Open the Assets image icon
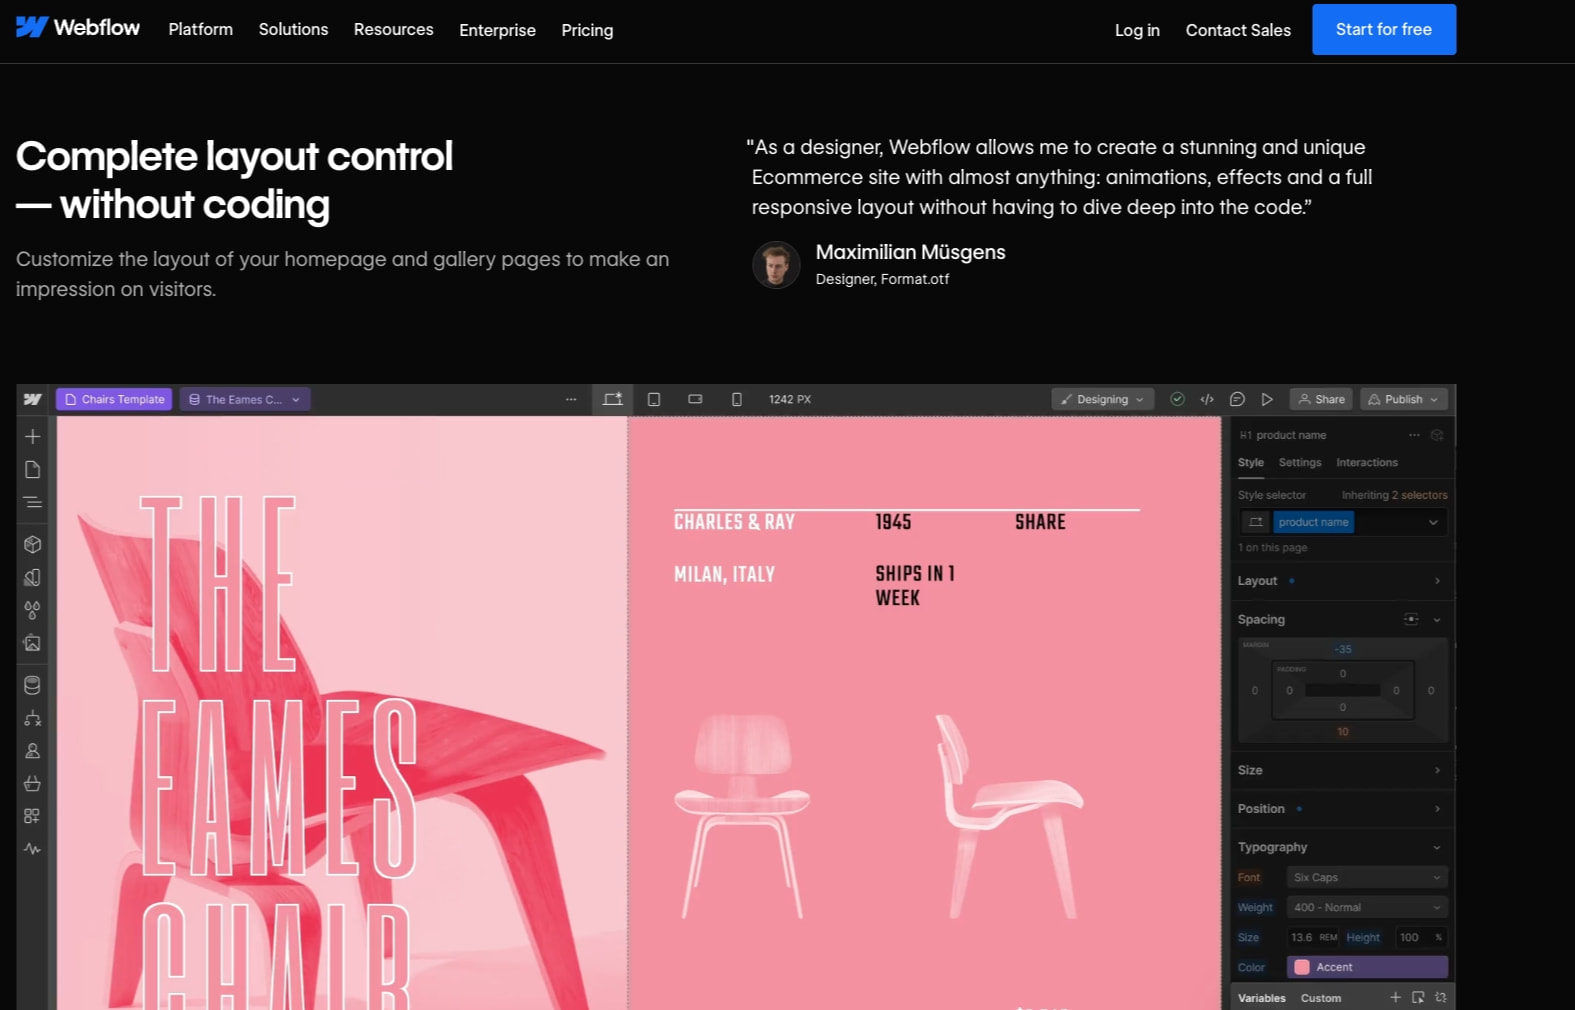1575x1010 pixels. click(32, 643)
